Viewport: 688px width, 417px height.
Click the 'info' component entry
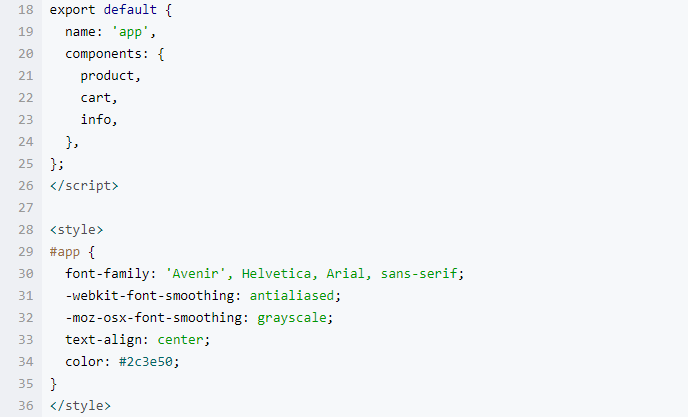point(99,119)
